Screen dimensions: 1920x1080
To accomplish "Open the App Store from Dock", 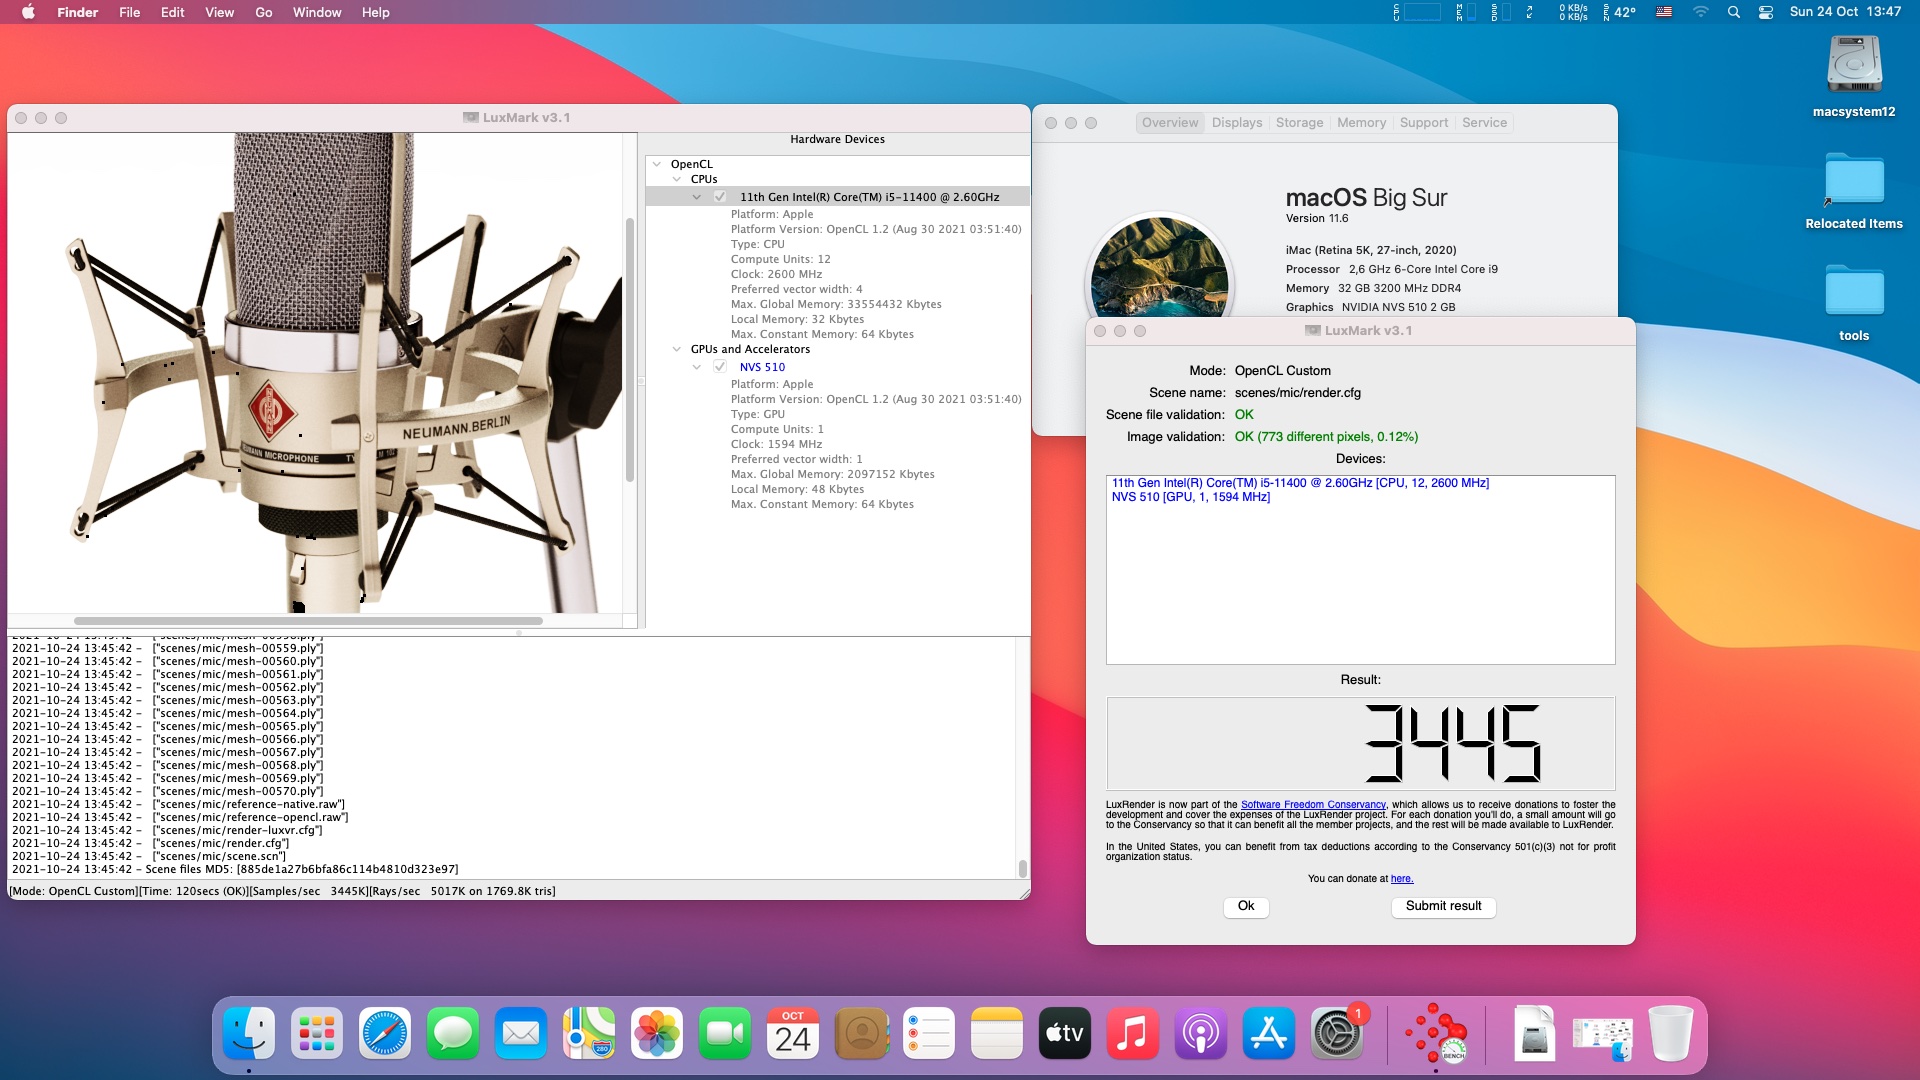I will coord(1268,1034).
